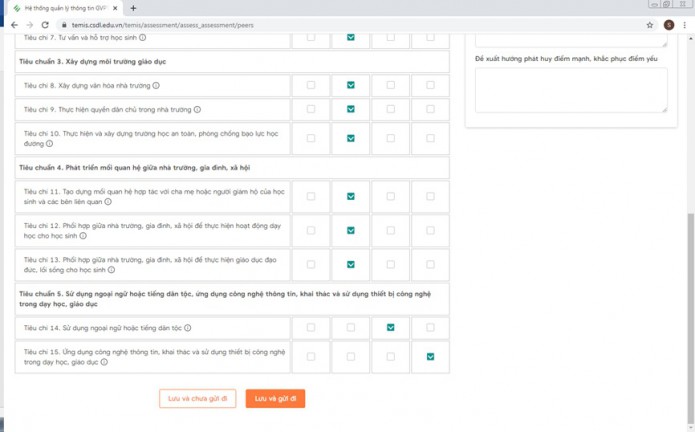Uncheck the last checkbox for Tiêu chí 15
The width and height of the screenshot is (695, 432).
tap(430, 356)
